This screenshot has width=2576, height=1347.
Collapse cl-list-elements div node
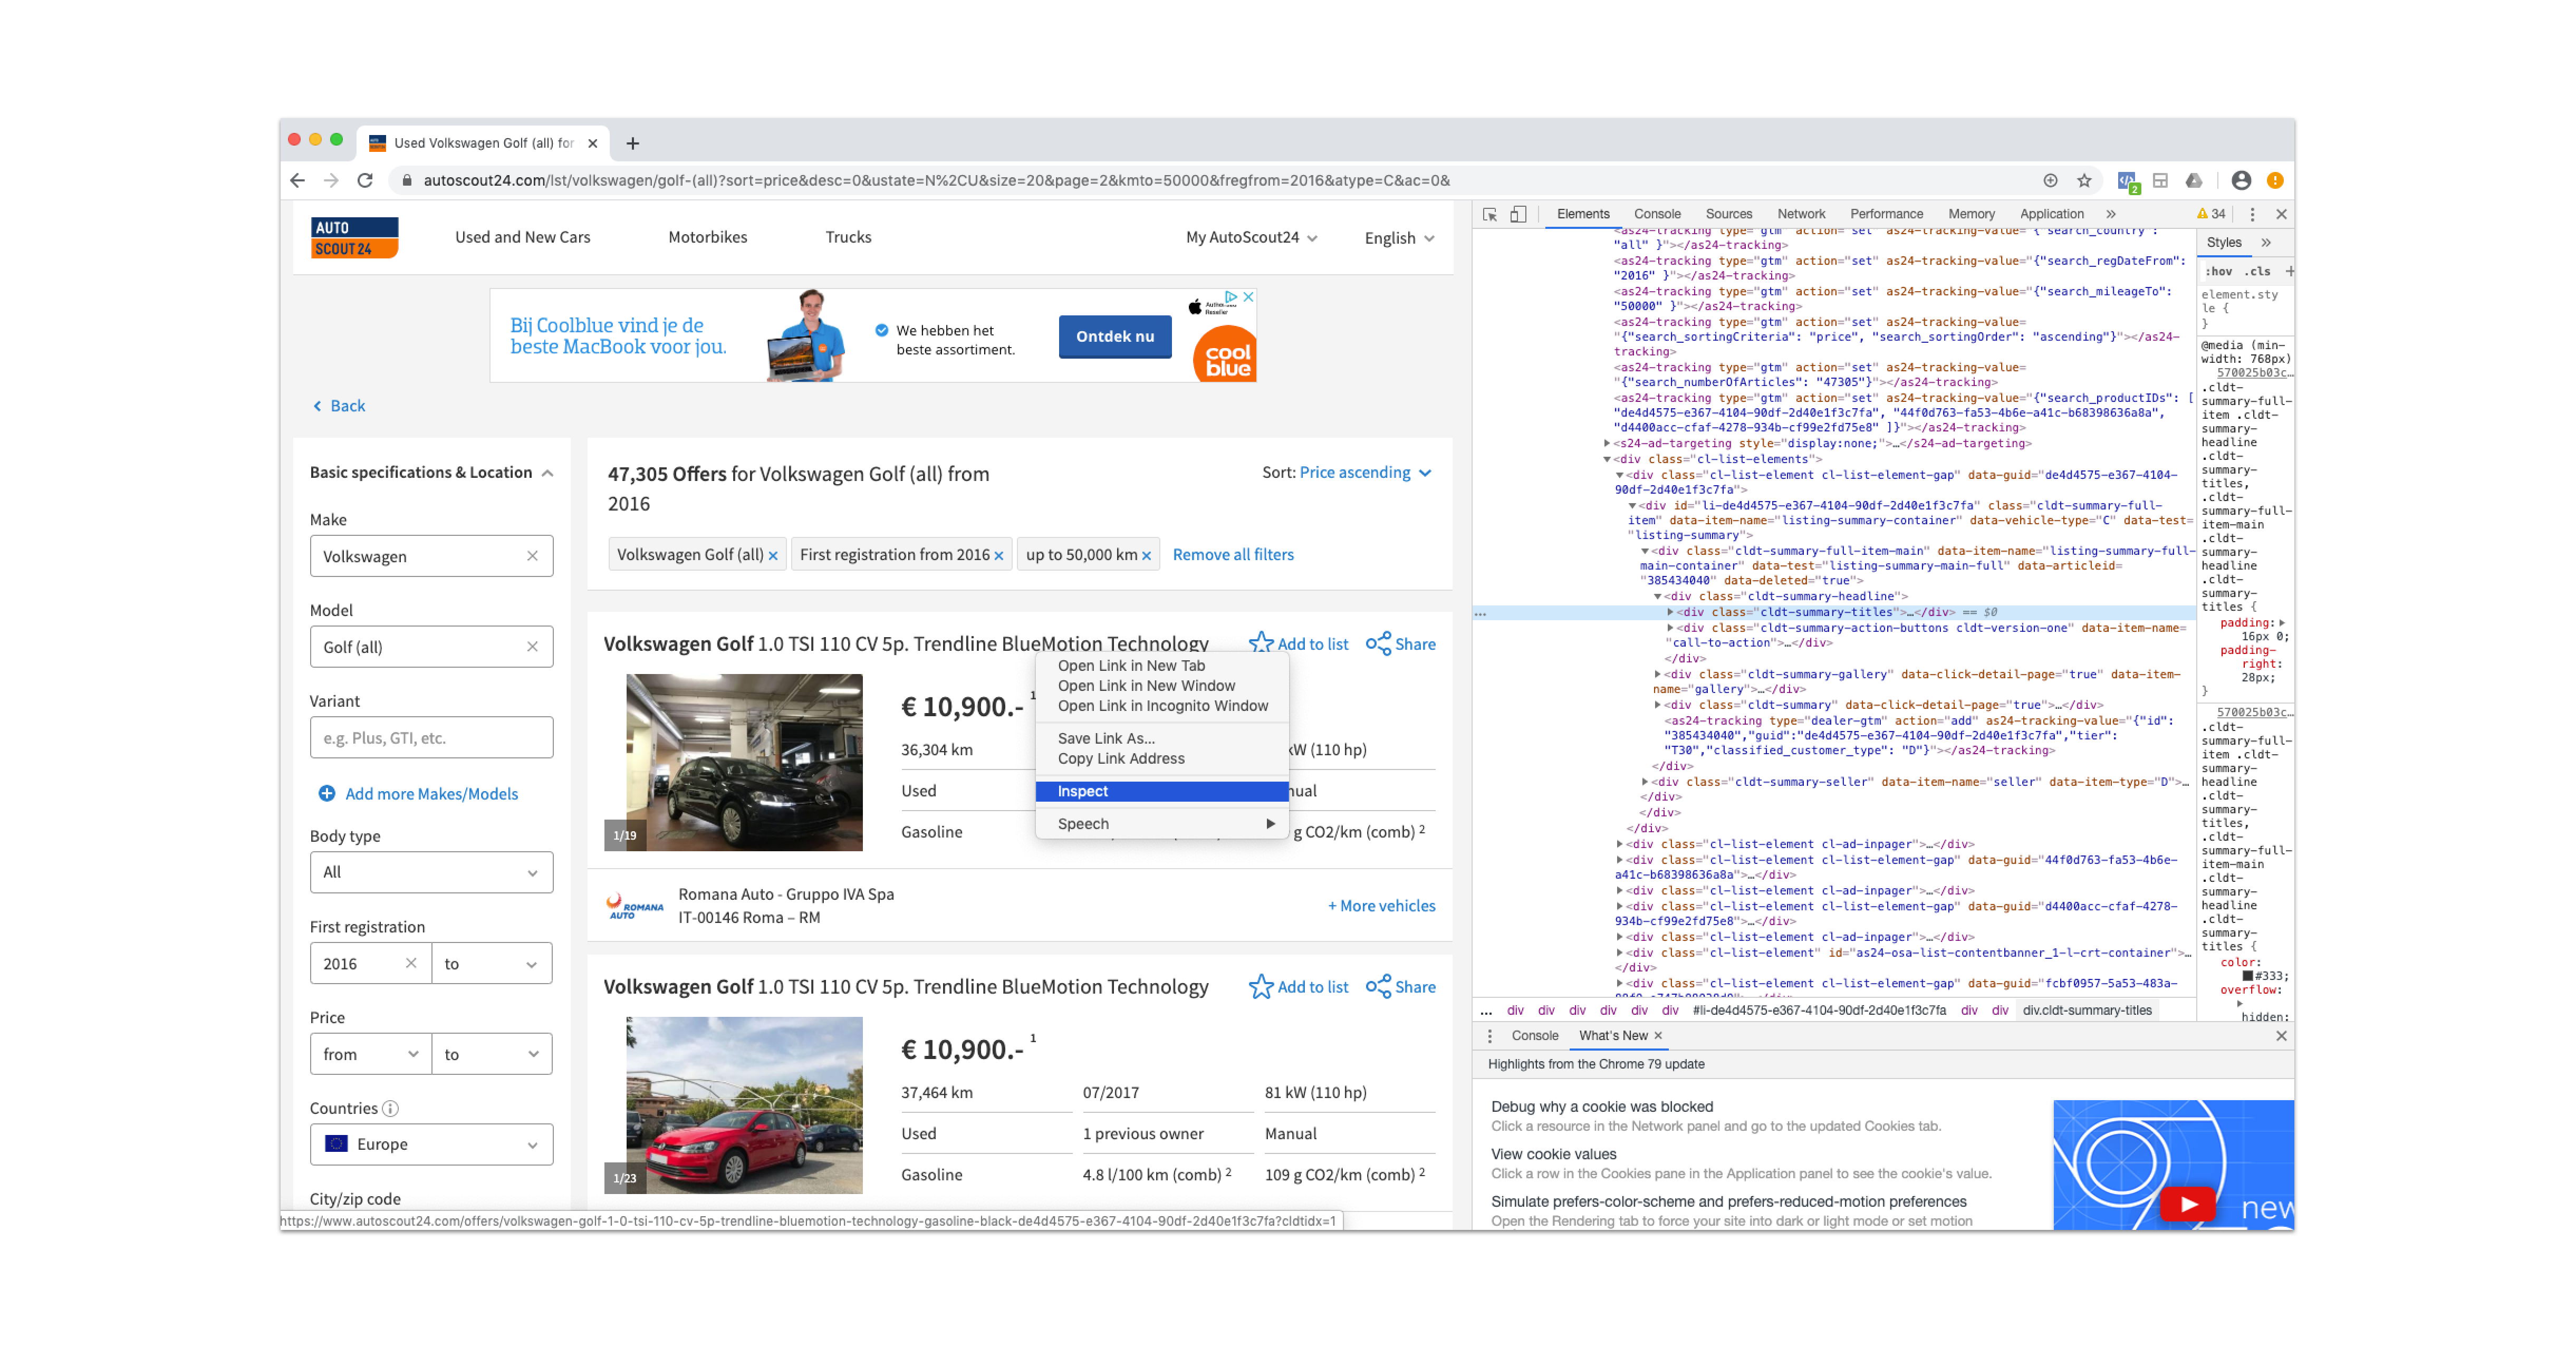tap(1607, 460)
